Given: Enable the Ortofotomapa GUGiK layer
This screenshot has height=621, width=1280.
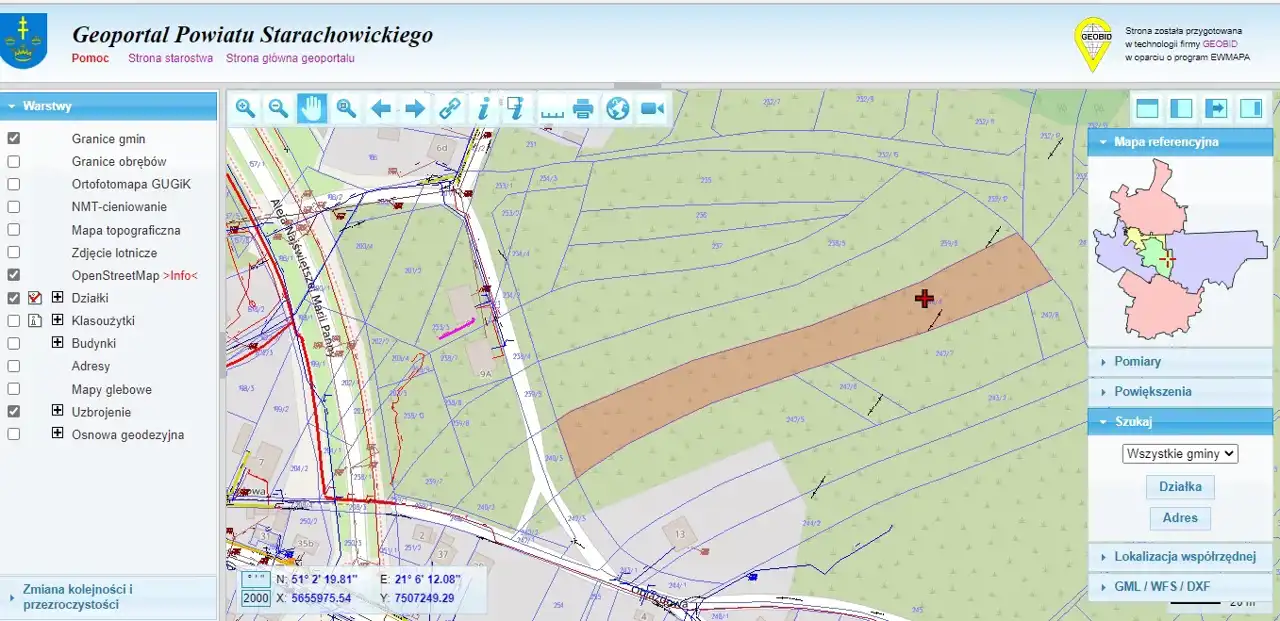Looking at the screenshot, I should click(14, 184).
